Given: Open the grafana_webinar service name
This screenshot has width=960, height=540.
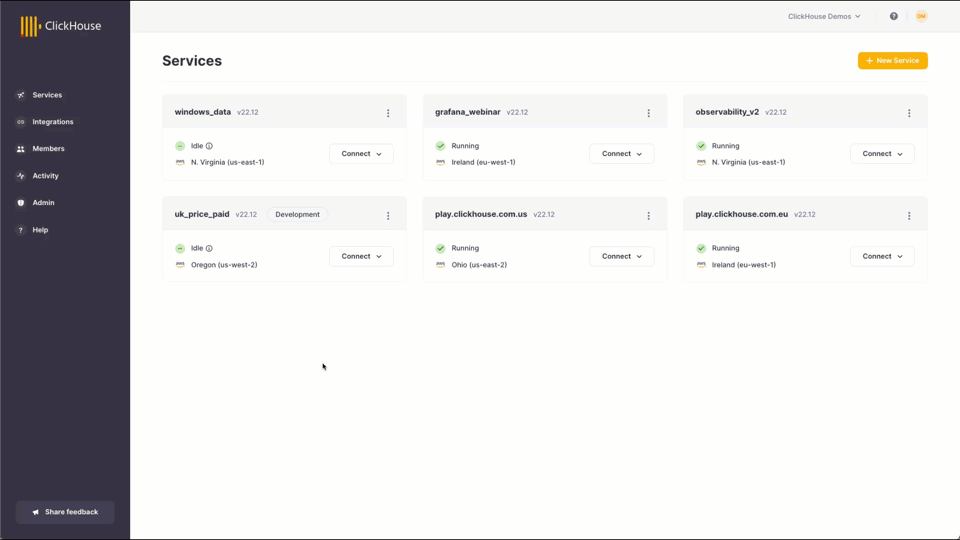Looking at the screenshot, I should point(467,112).
